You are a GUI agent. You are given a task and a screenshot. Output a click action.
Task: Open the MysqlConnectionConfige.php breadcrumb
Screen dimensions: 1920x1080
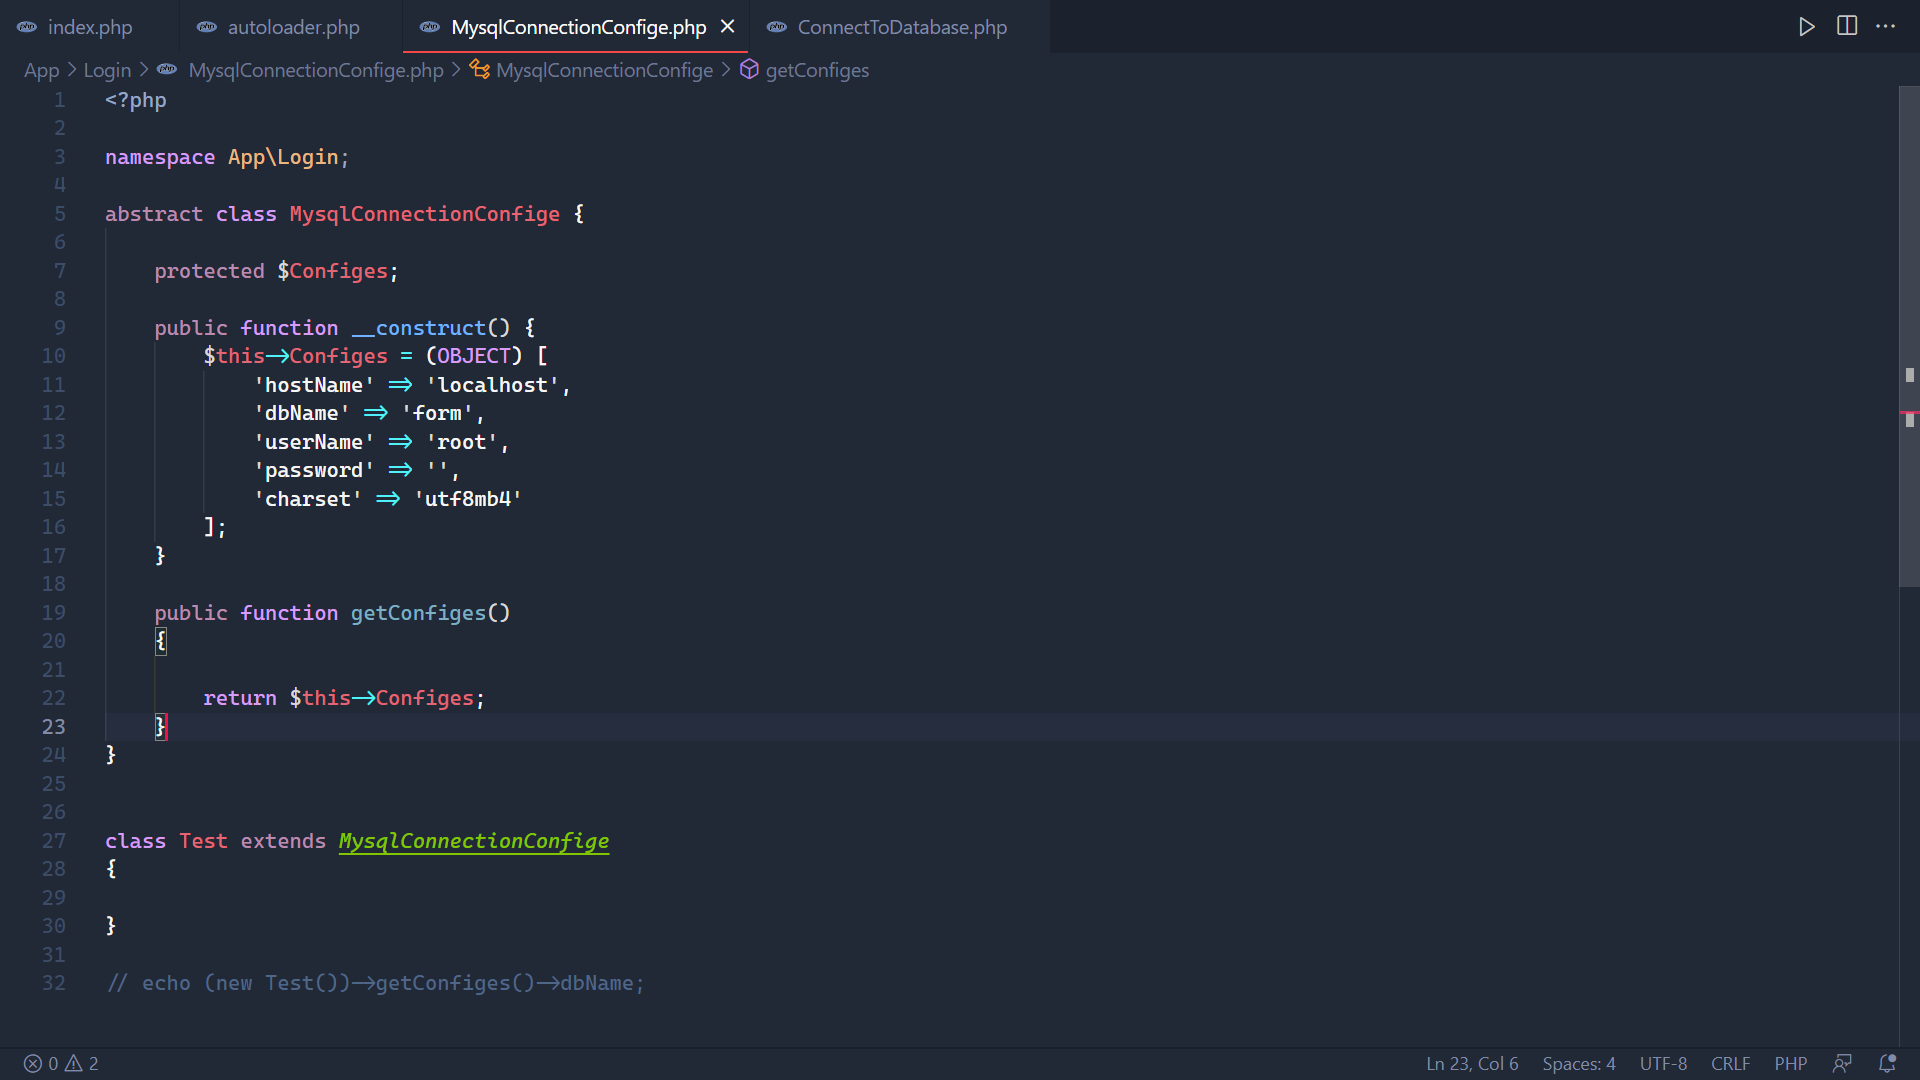point(315,70)
